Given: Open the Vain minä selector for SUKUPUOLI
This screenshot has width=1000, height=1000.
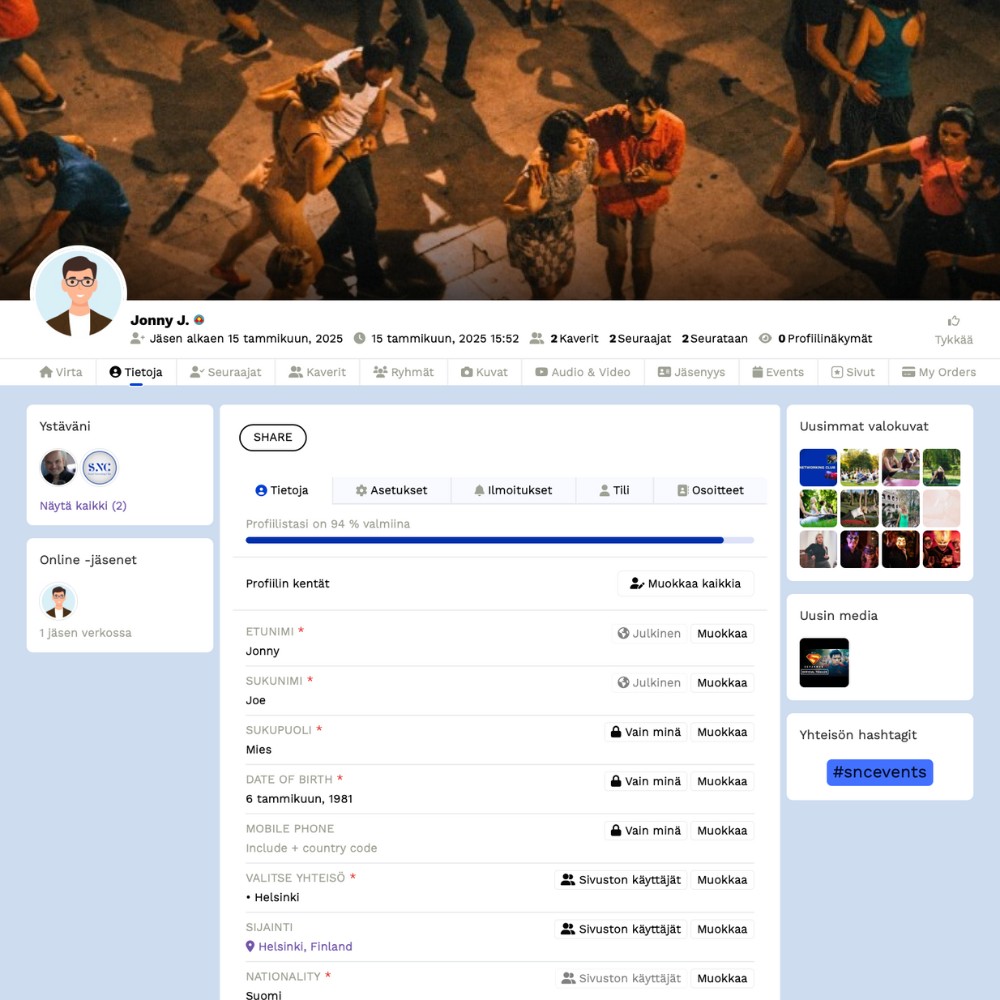Looking at the screenshot, I should coord(645,732).
